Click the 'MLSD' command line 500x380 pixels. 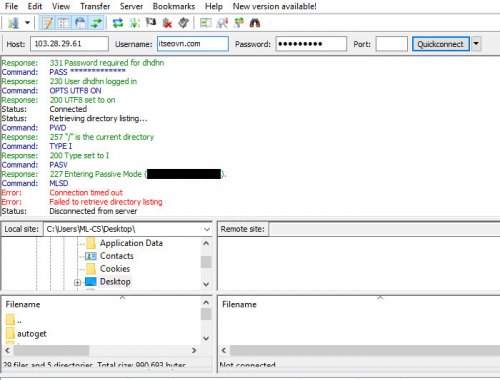tap(59, 183)
